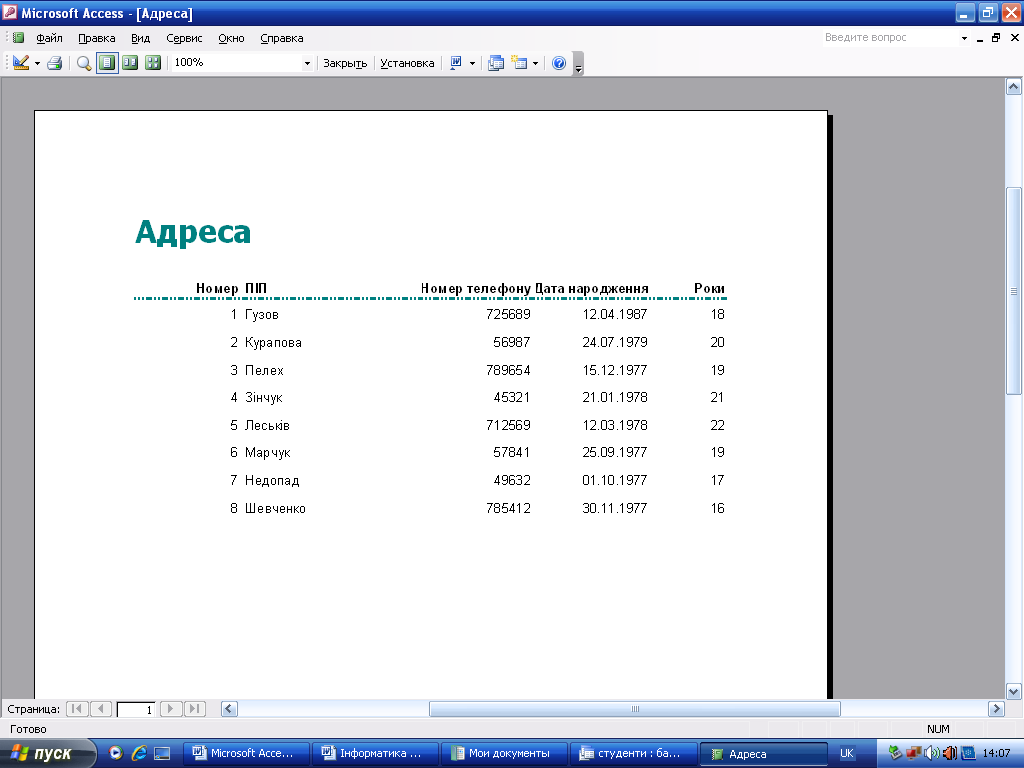This screenshot has height=768, width=1024.
Task: Switch to Multiple Pages view
Action: tap(153, 63)
